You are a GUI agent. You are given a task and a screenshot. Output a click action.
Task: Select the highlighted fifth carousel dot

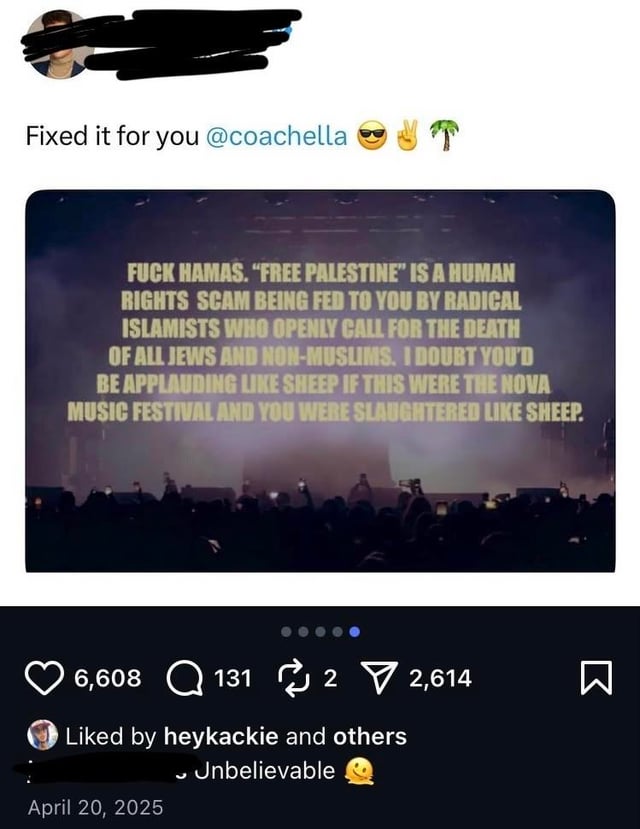point(354,632)
